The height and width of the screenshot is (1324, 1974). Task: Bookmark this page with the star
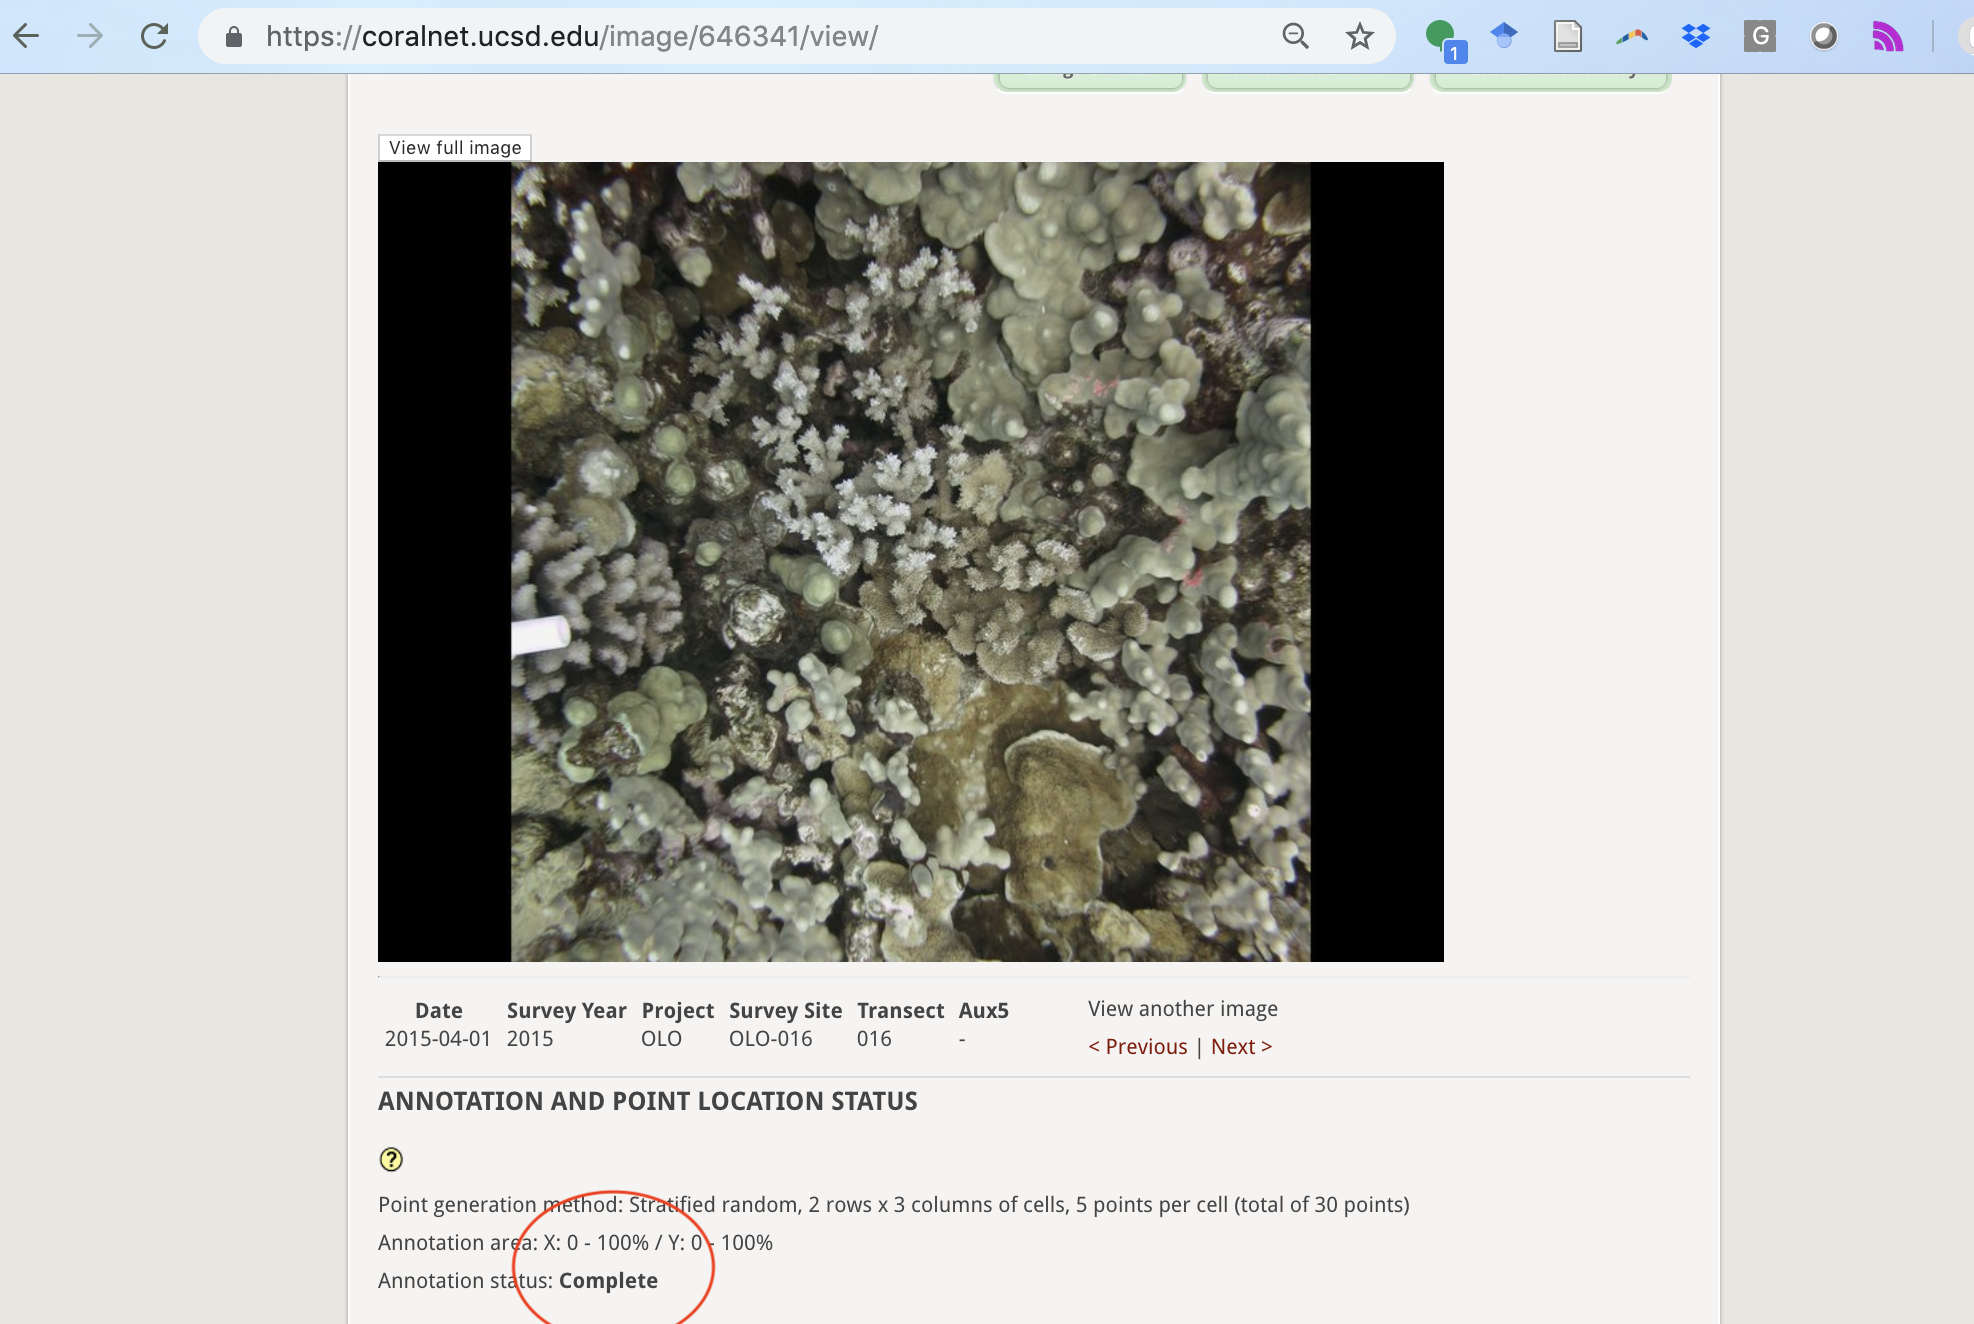coord(1359,37)
